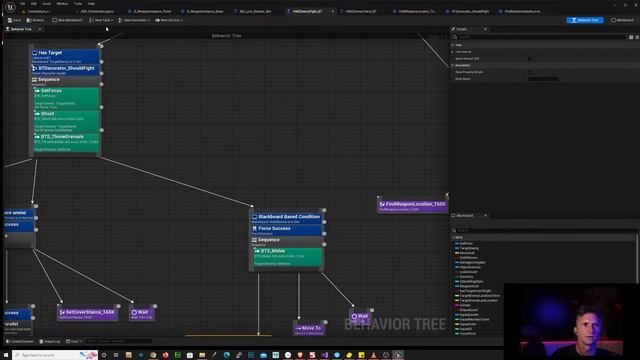Screen dimensions: 640x360
Task: Select the Sequence node above BTS_Melee
Action: pos(287,241)
